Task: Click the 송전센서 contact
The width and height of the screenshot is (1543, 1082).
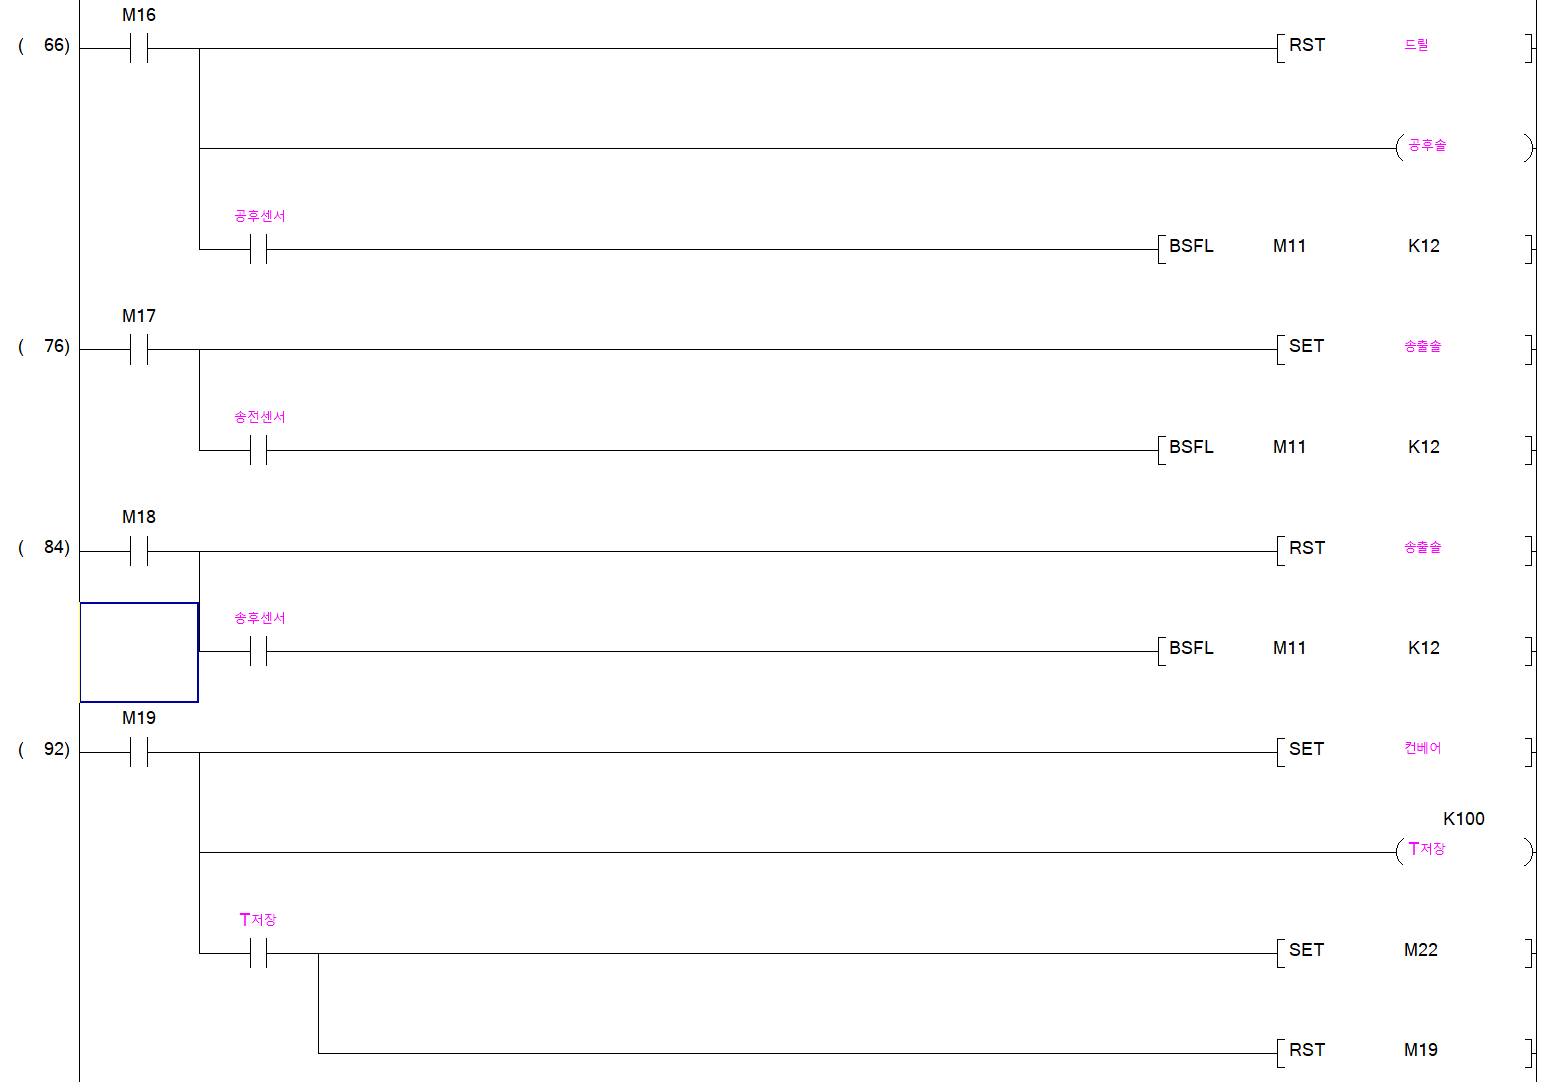Action: pyautogui.click(x=259, y=450)
